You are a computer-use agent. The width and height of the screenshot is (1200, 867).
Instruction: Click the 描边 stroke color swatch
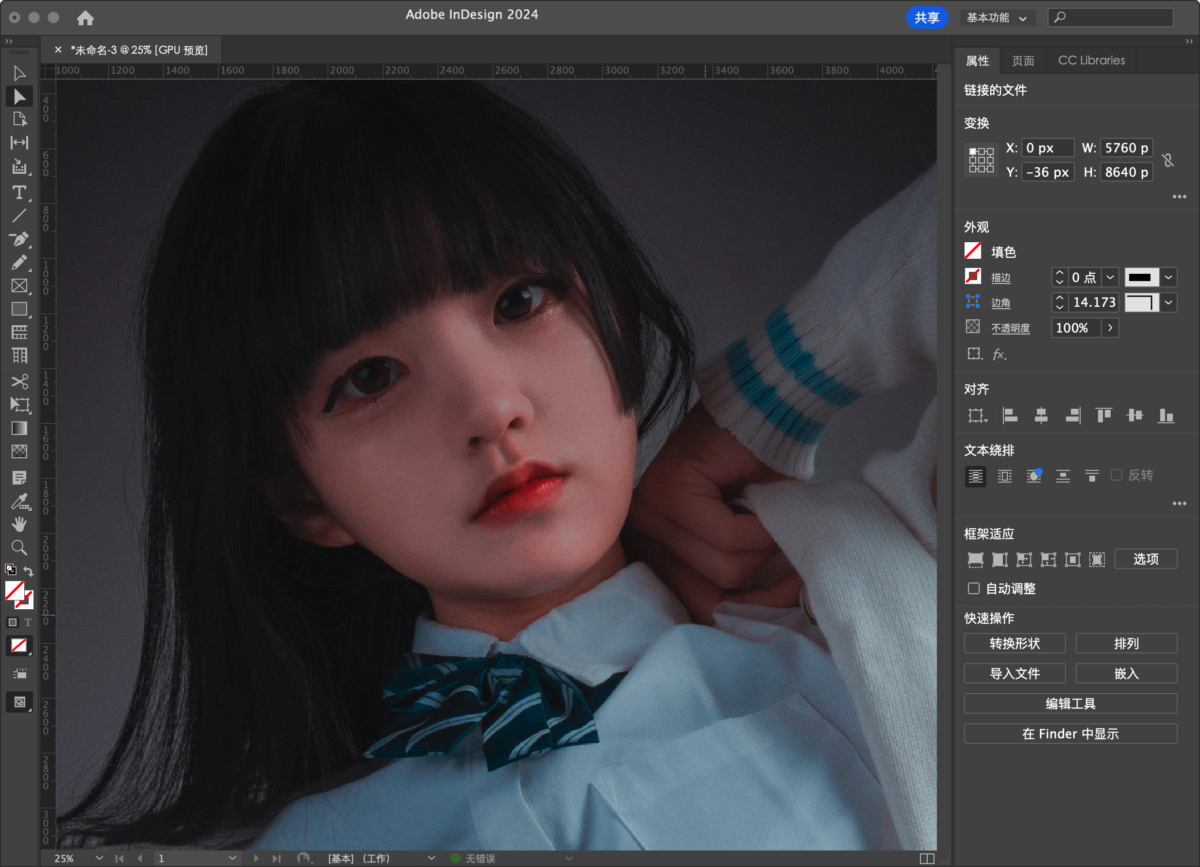click(x=973, y=277)
